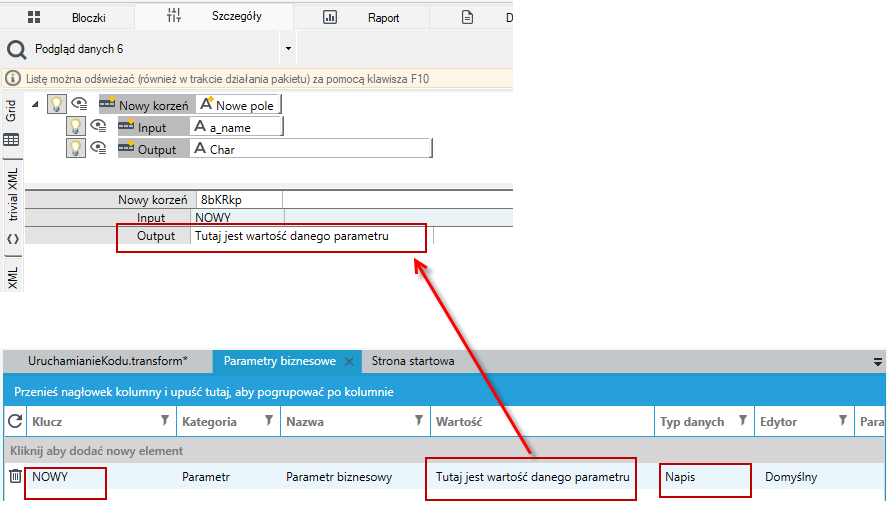Image resolution: width=887 pixels, height=517 pixels.
Task: Open the Strona startowa tab
Action: (412, 361)
